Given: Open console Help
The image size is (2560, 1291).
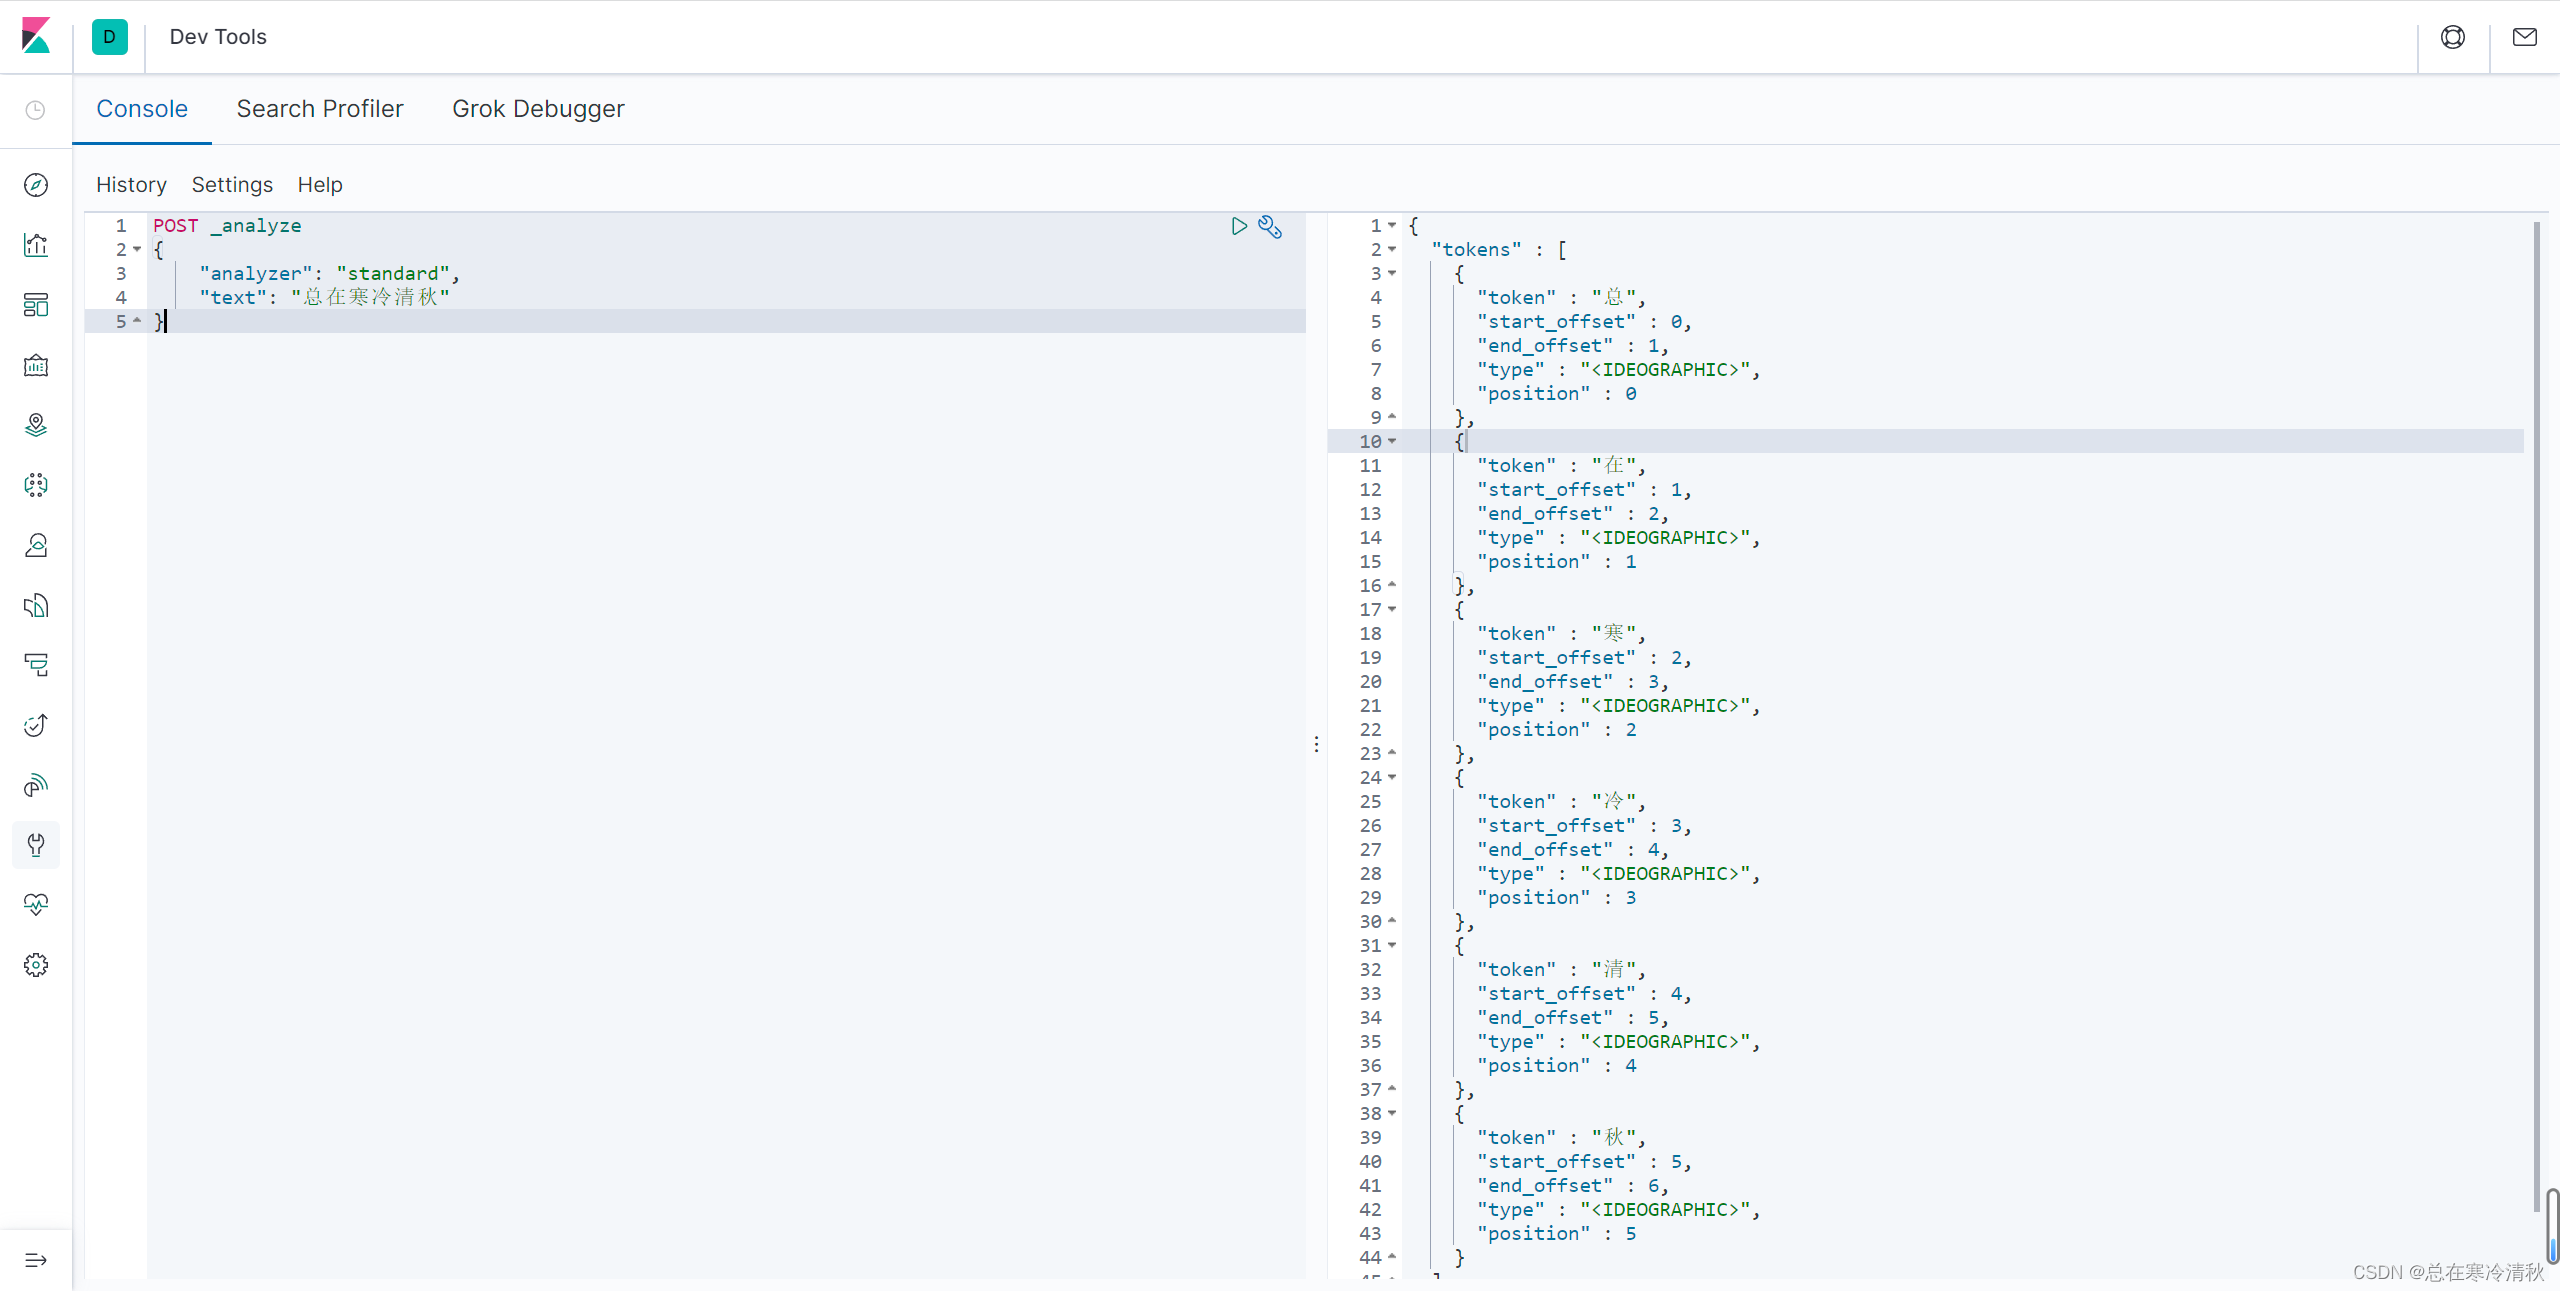Looking at the screenshot, I should coord(320,185).
